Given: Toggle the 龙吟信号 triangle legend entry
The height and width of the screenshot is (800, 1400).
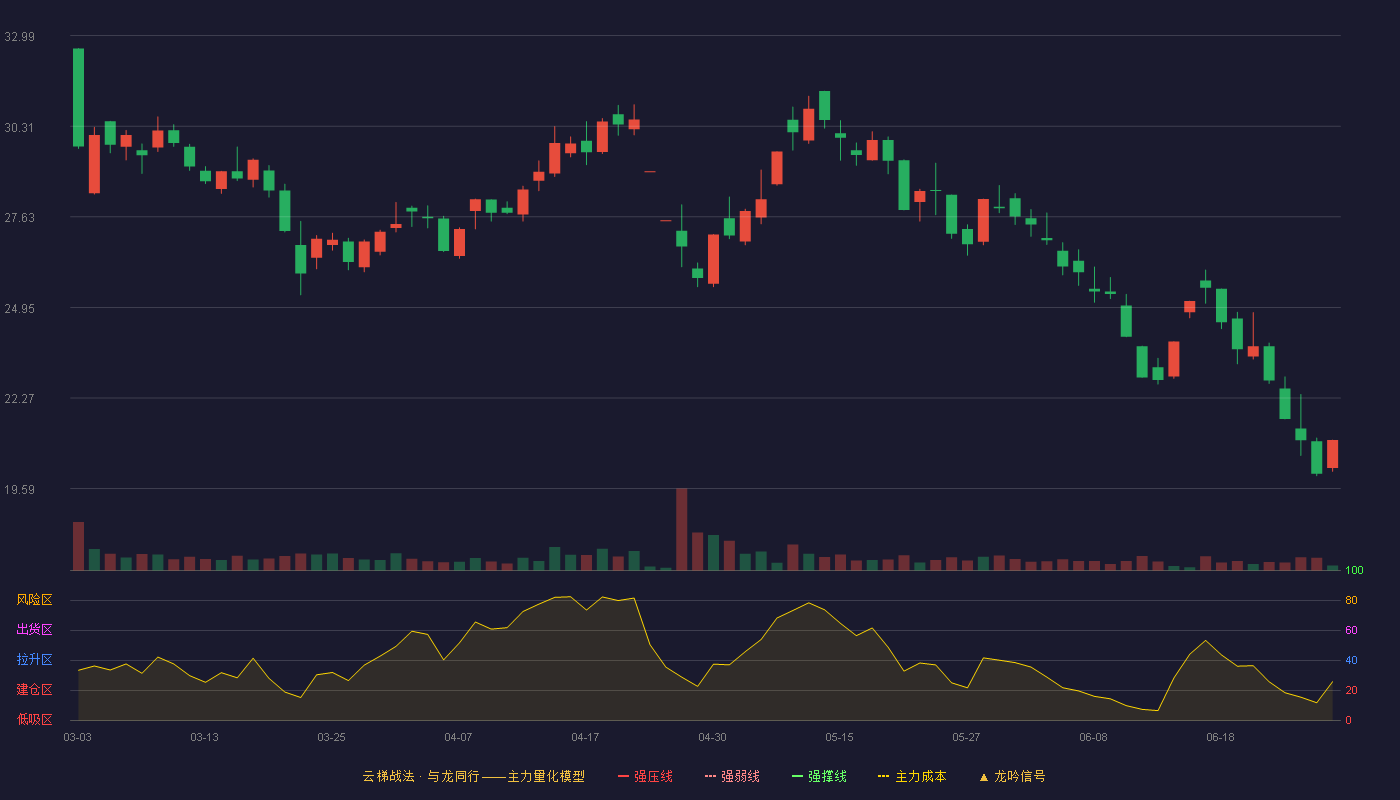Looking at the screenshot, I should click(x=1012, y=776).
